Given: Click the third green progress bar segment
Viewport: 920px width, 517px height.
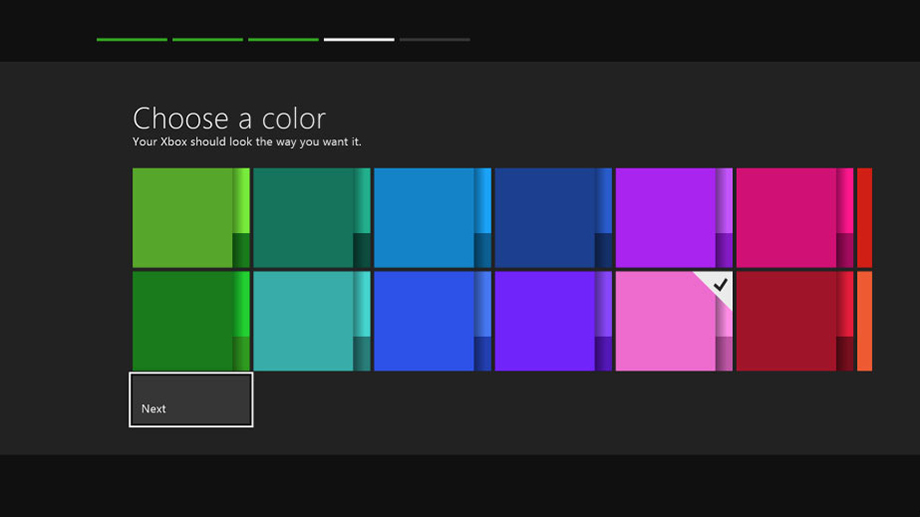Looking at the screenshot, I should click(283, 40).
